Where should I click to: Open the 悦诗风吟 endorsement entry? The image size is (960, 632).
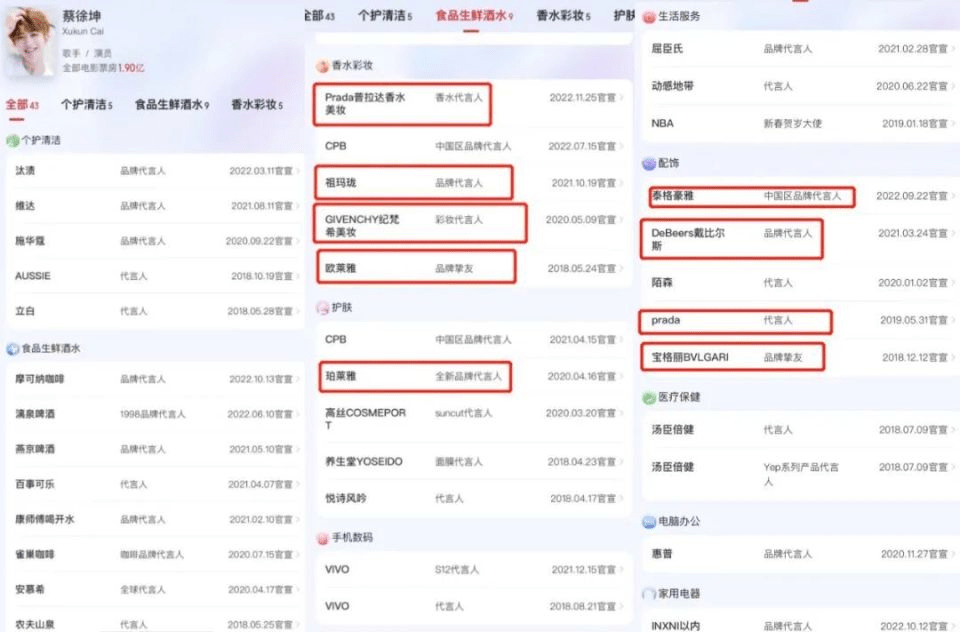pyautogui.click(x=474, y=498)
